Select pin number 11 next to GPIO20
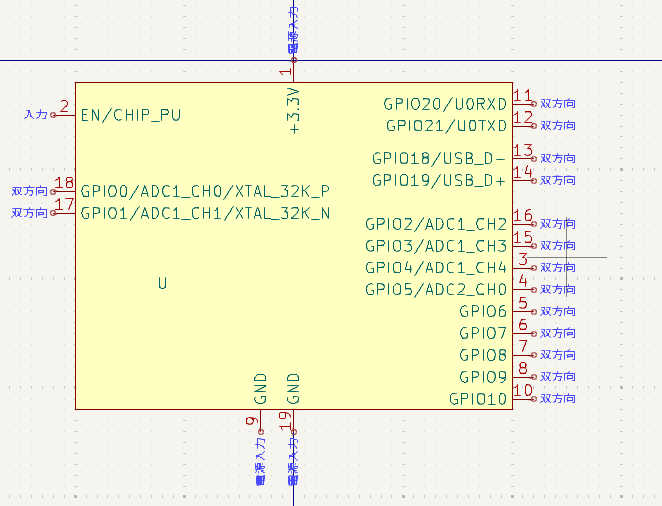662x506 pixels. (x=522, y=96)
